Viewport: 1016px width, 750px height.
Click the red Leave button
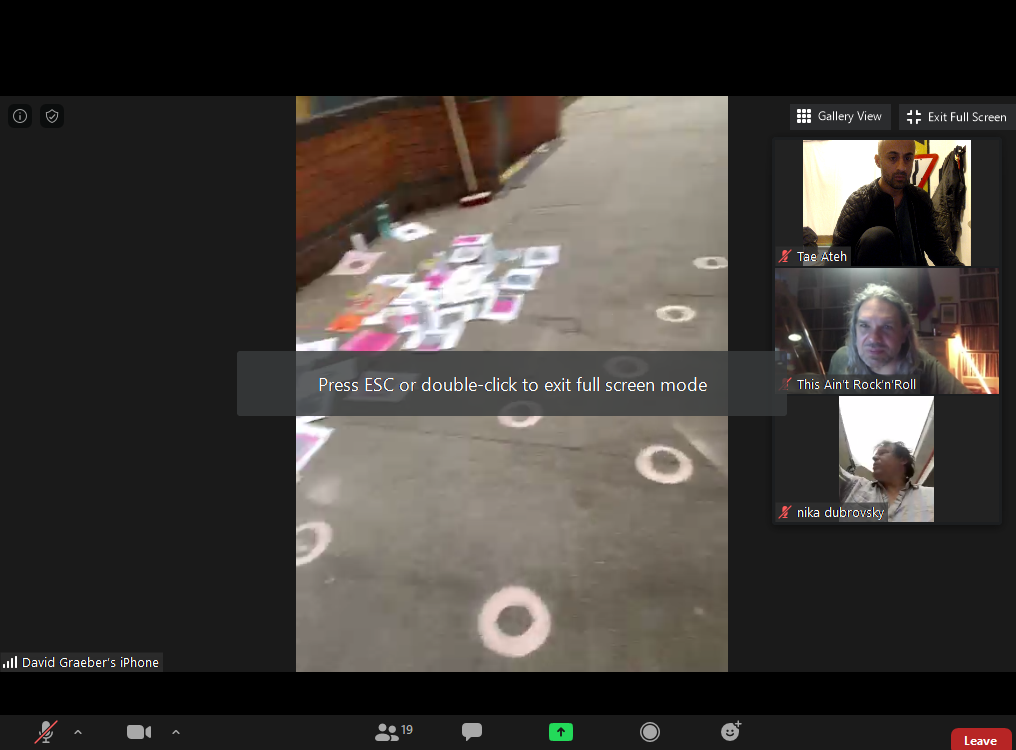[x=979, y=740]
